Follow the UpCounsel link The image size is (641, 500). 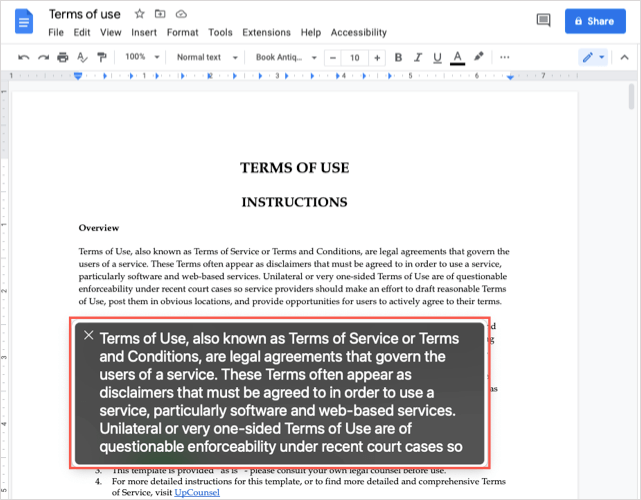(196, 492)
